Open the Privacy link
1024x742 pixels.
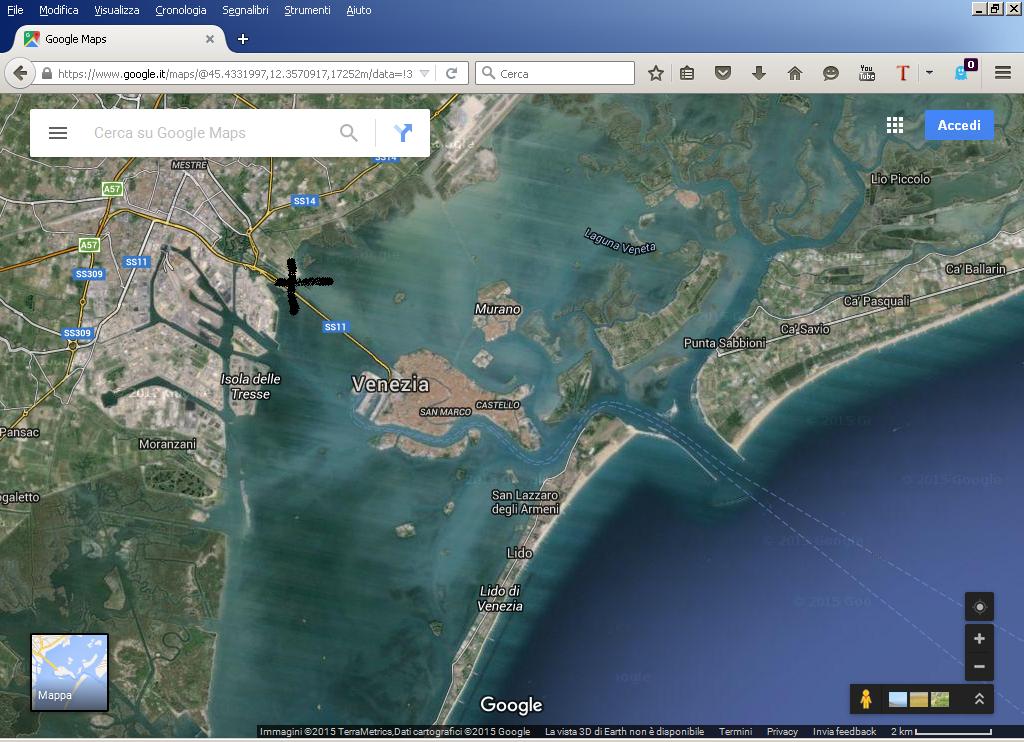[x=782, y=732]
